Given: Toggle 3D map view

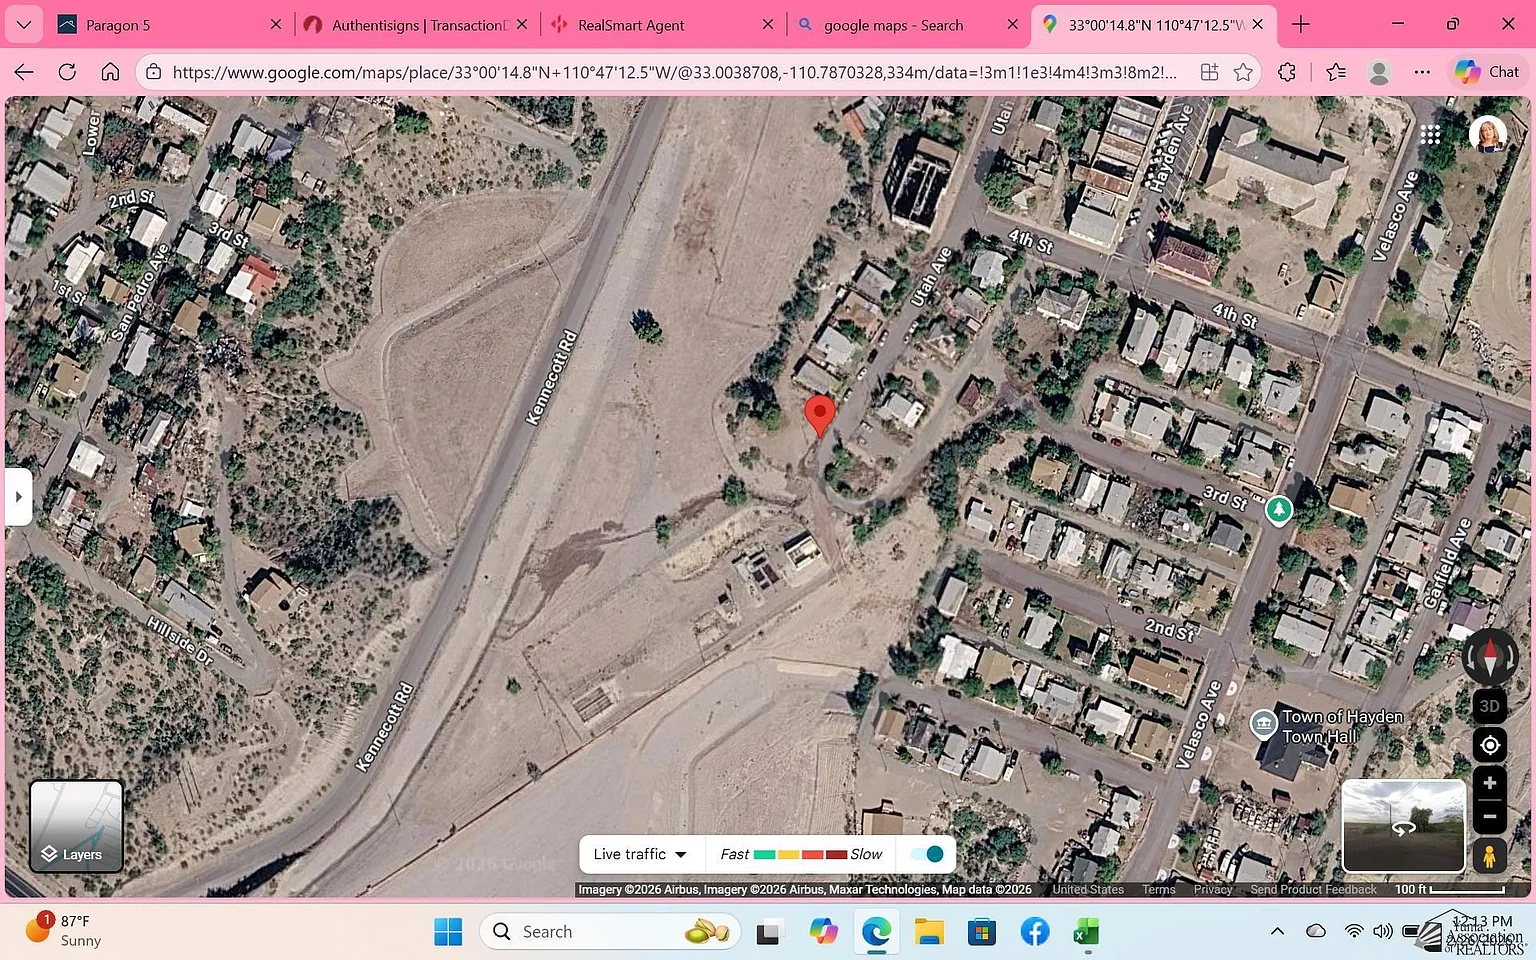Looking at the screenshot, I should (1489, 705).
